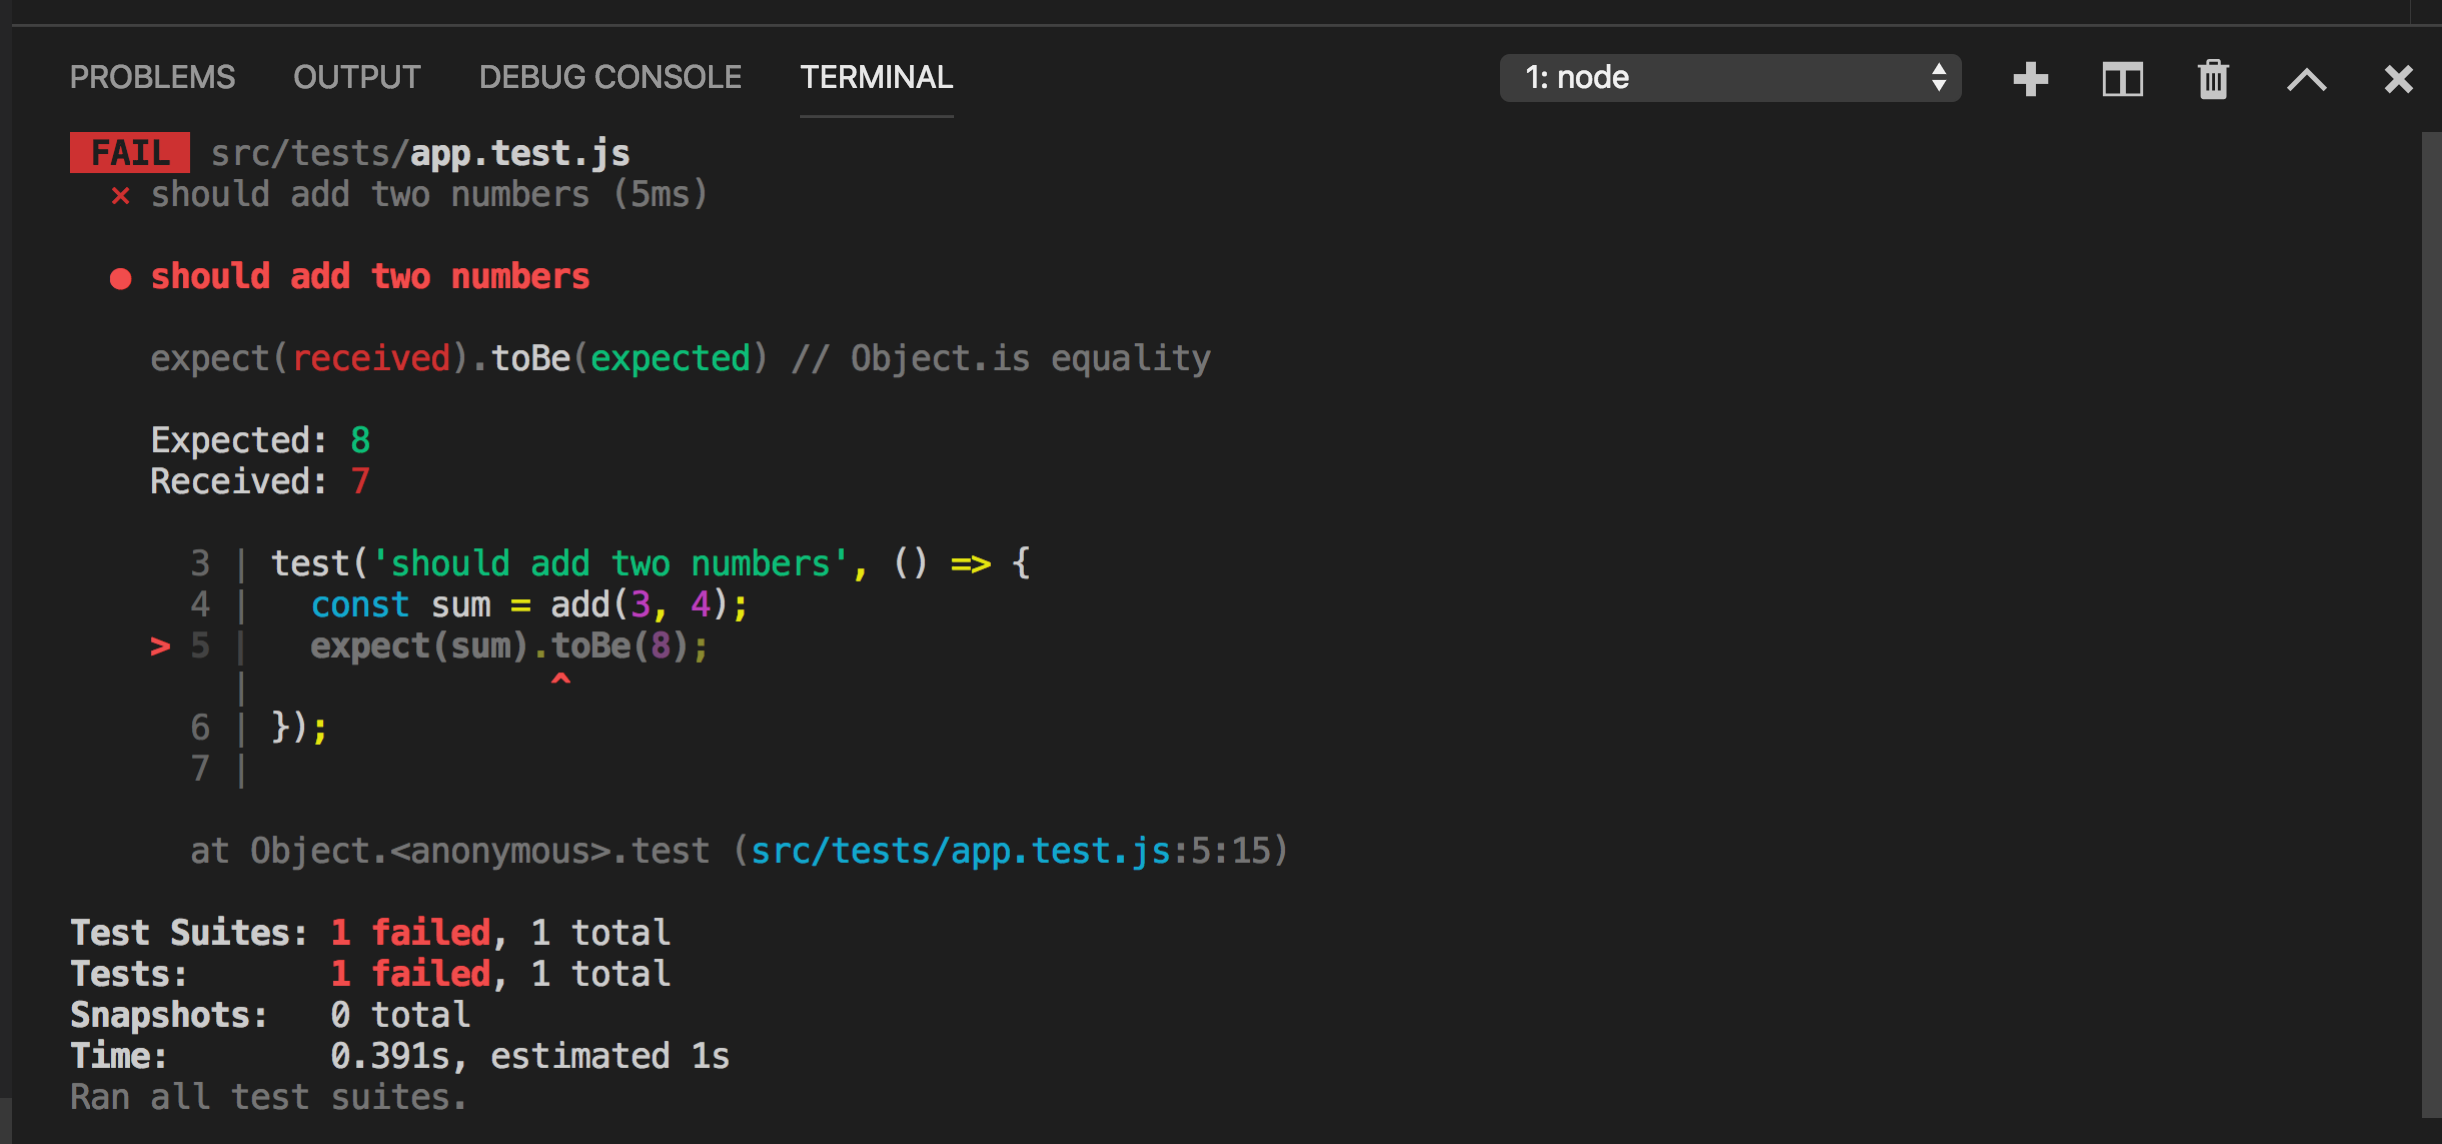Click the red arrow pointing at line 5
This screenshot has width=2442, height=1144.
pos(160,647)
